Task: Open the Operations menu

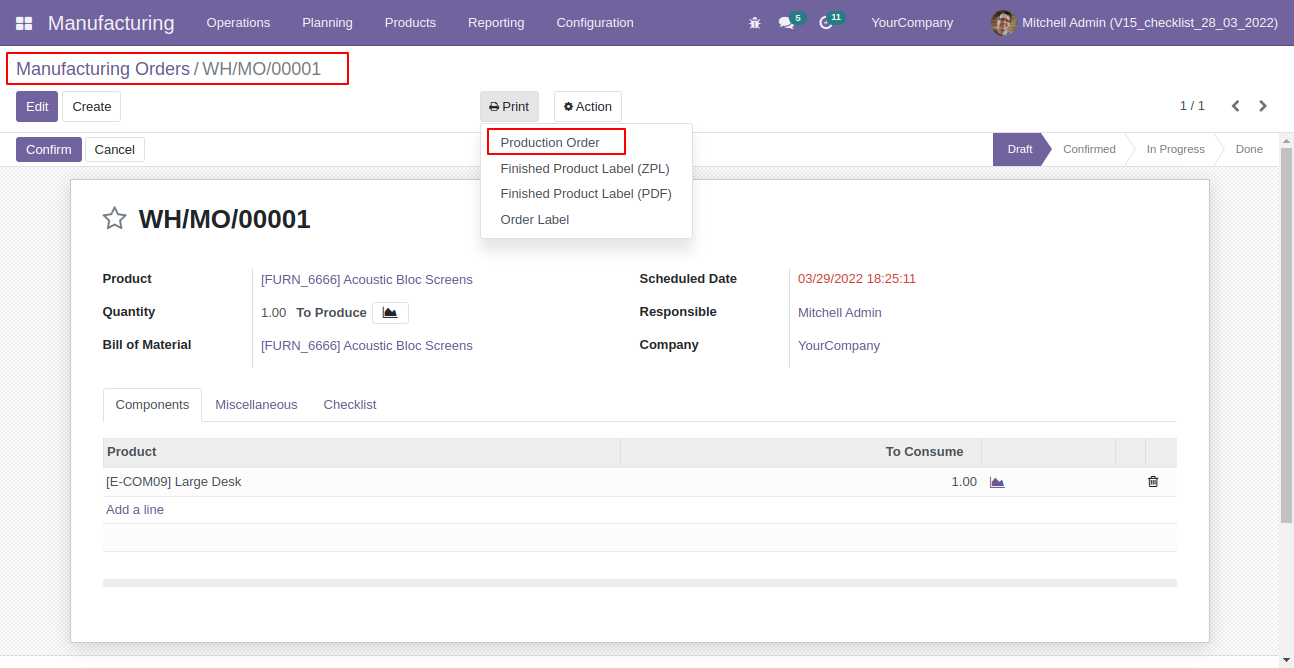Action: point(238,23)
